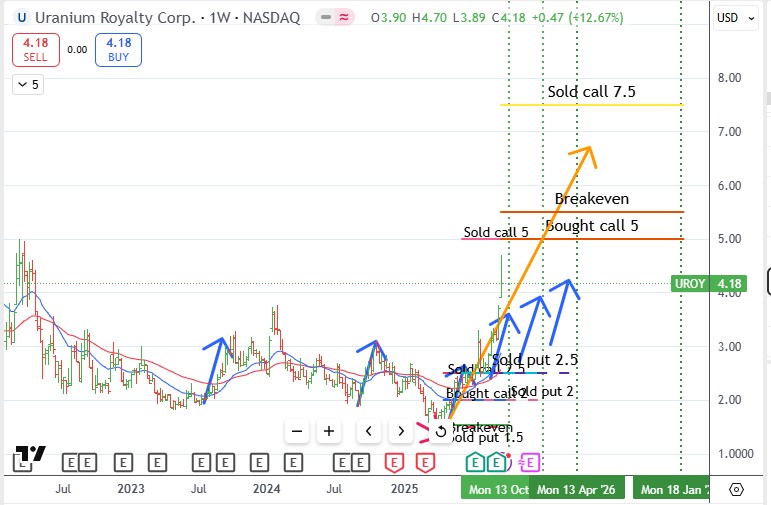Open chart settings gear icon

pyautogui.click(x=736, y=490)
